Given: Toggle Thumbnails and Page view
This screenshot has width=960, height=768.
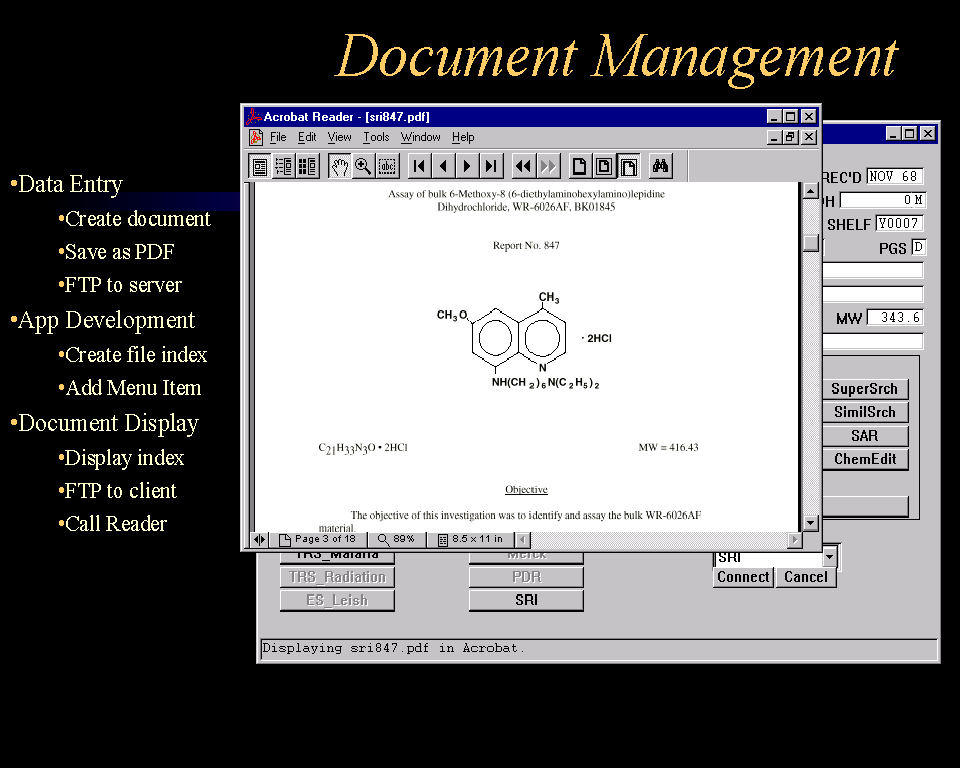Looking at the screenshot, I should [307, 166].
